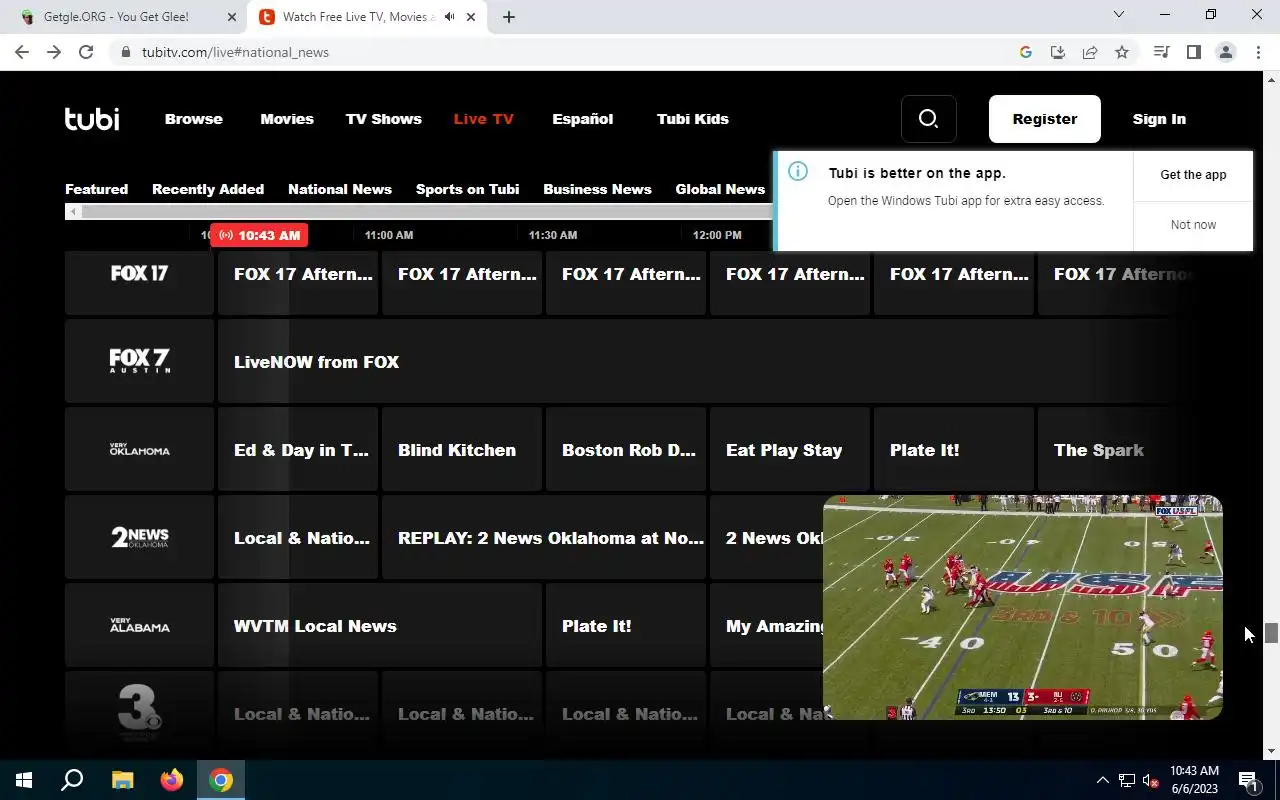Dismiss the prompt with Not now
The width and height of the screenshot is (1280, 800).
[x=1193, y=225]
